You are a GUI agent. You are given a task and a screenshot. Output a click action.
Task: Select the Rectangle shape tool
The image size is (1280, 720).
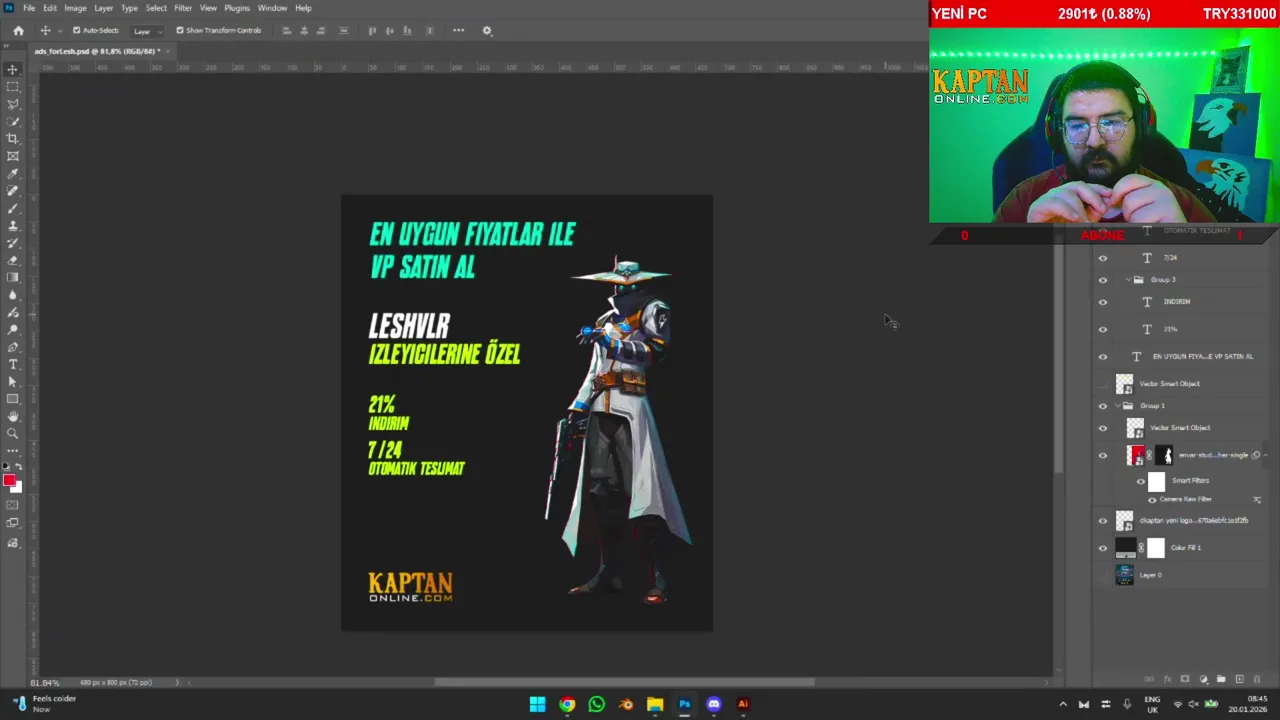pos(13,399)
